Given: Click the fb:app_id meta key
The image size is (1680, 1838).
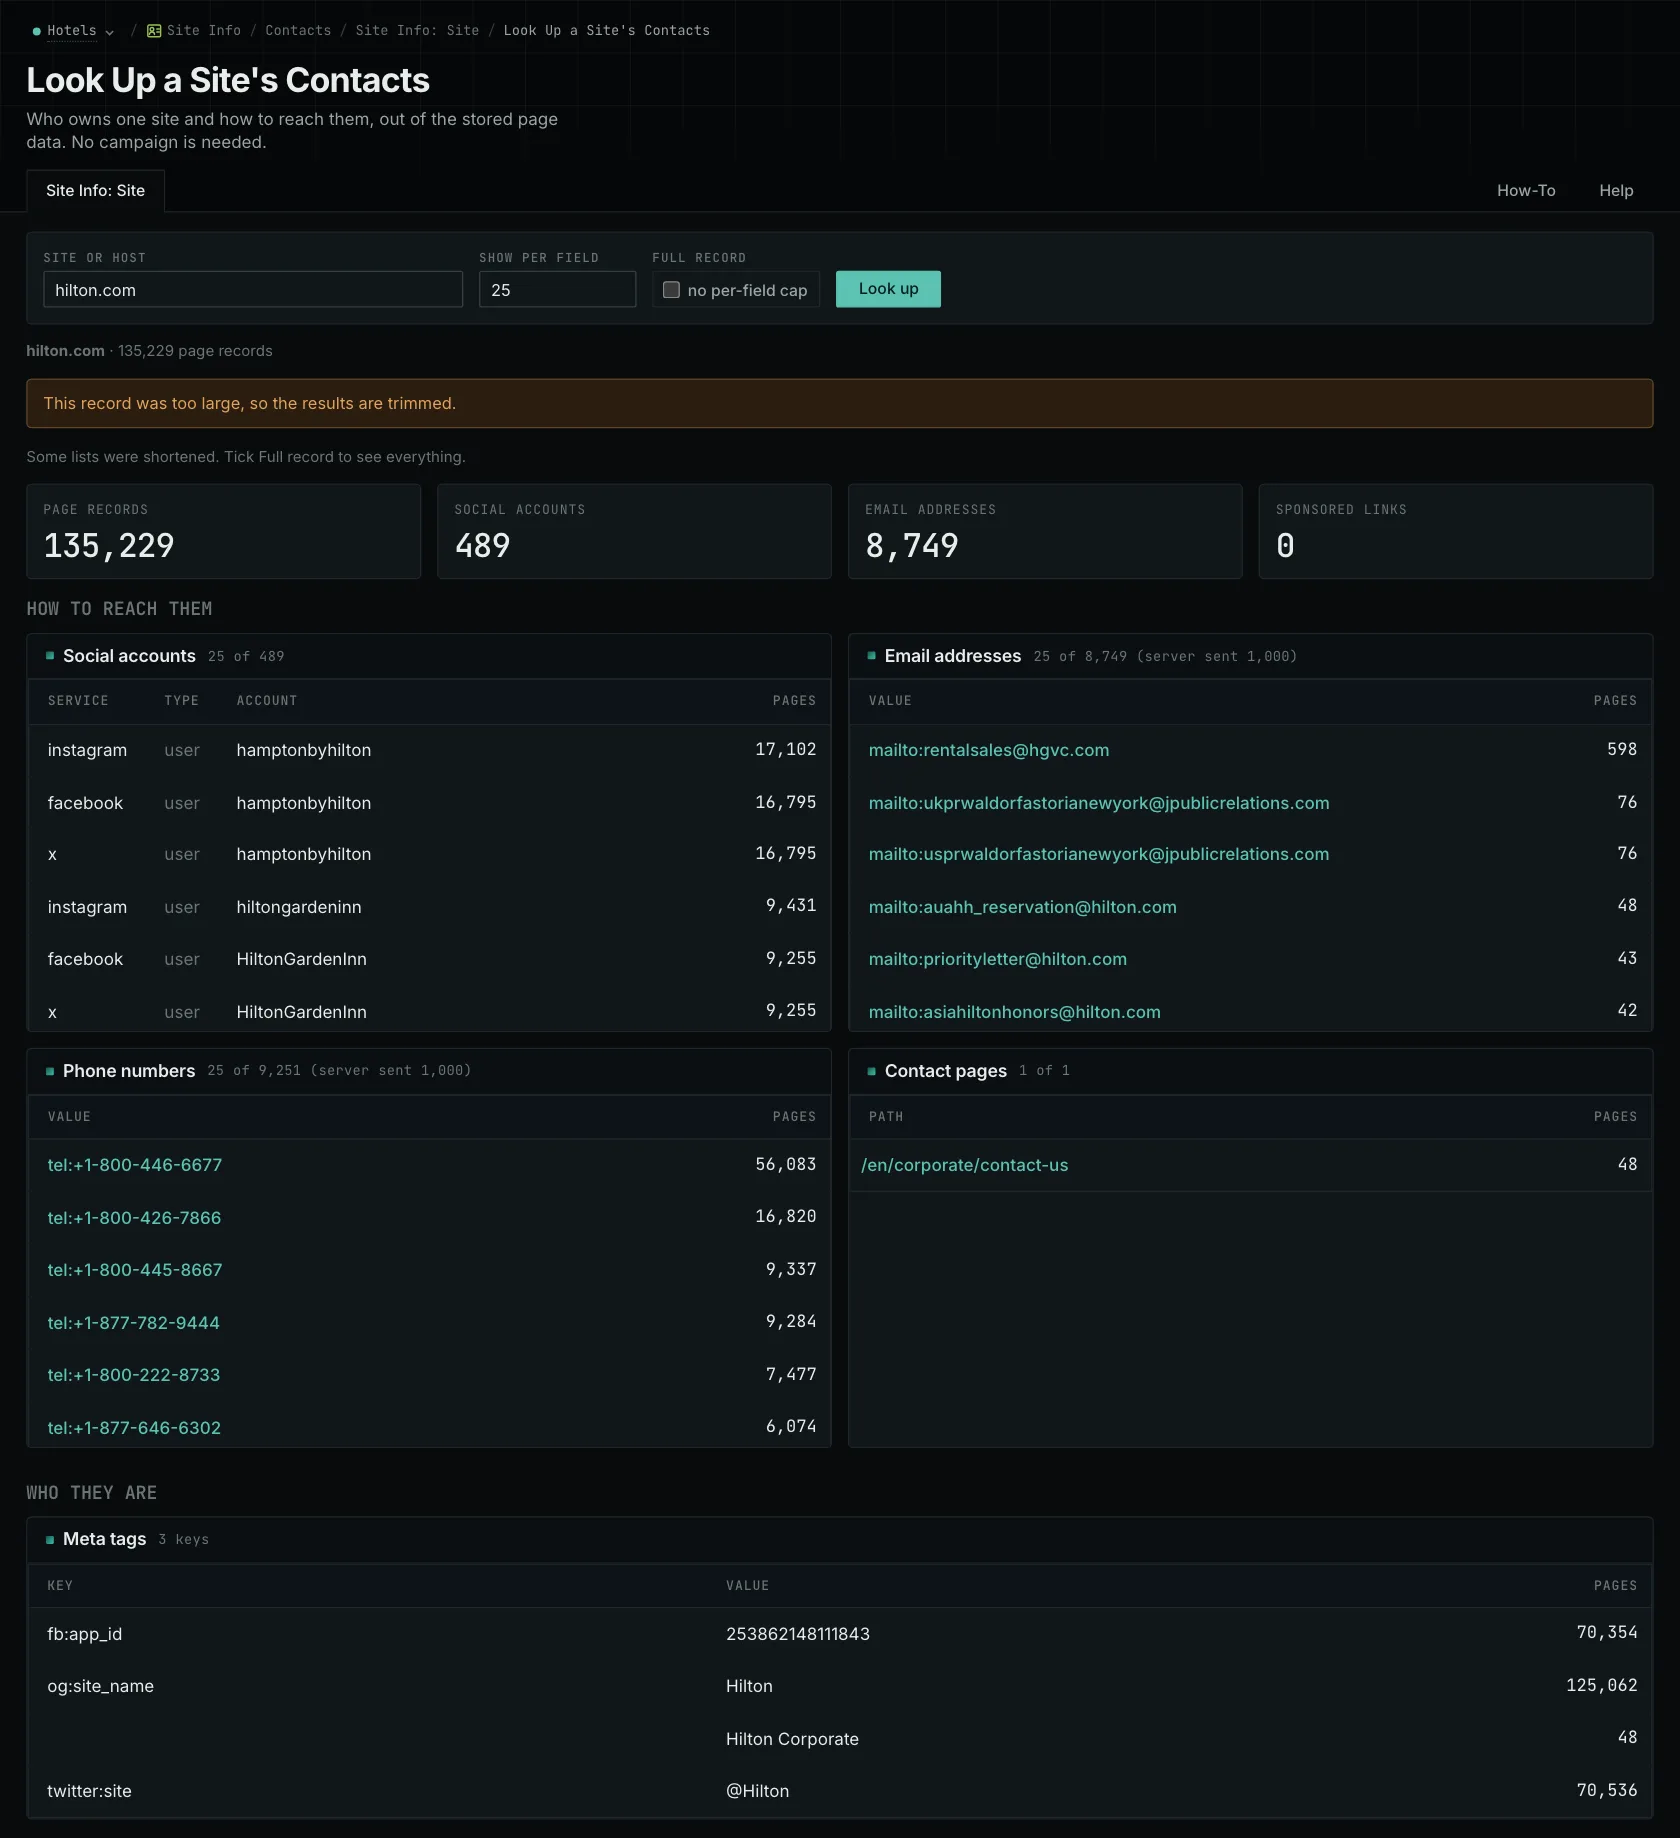Looking at the screenshot, I should [x=84, y=1634].
